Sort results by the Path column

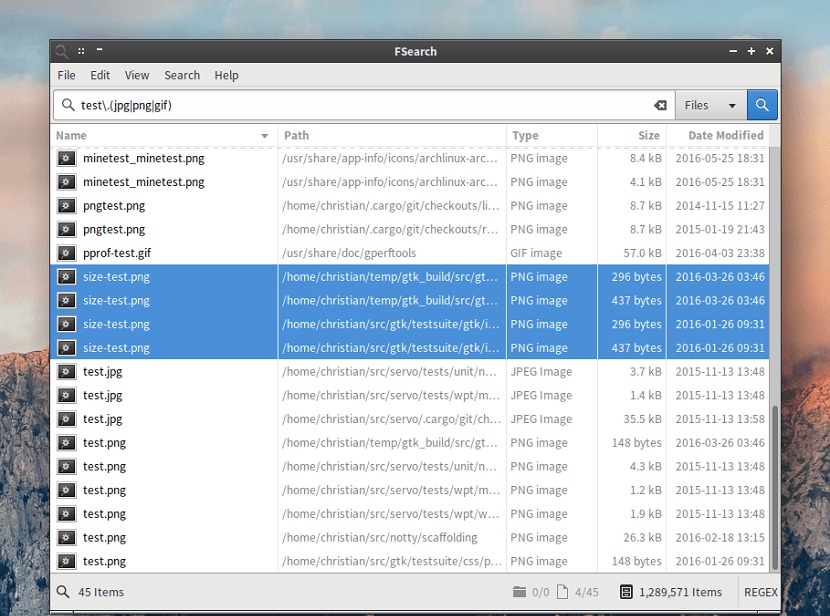(x=392, y=135)
